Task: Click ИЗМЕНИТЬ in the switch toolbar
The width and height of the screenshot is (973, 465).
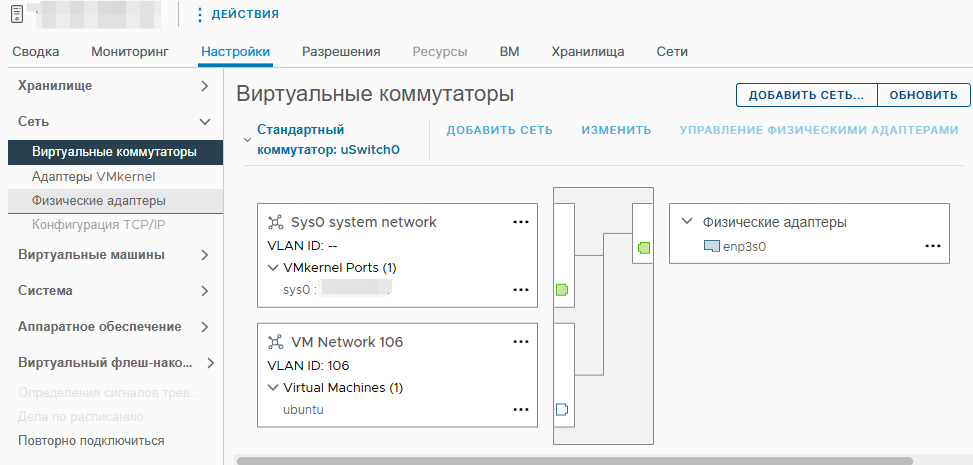Action: click(616, 130)
